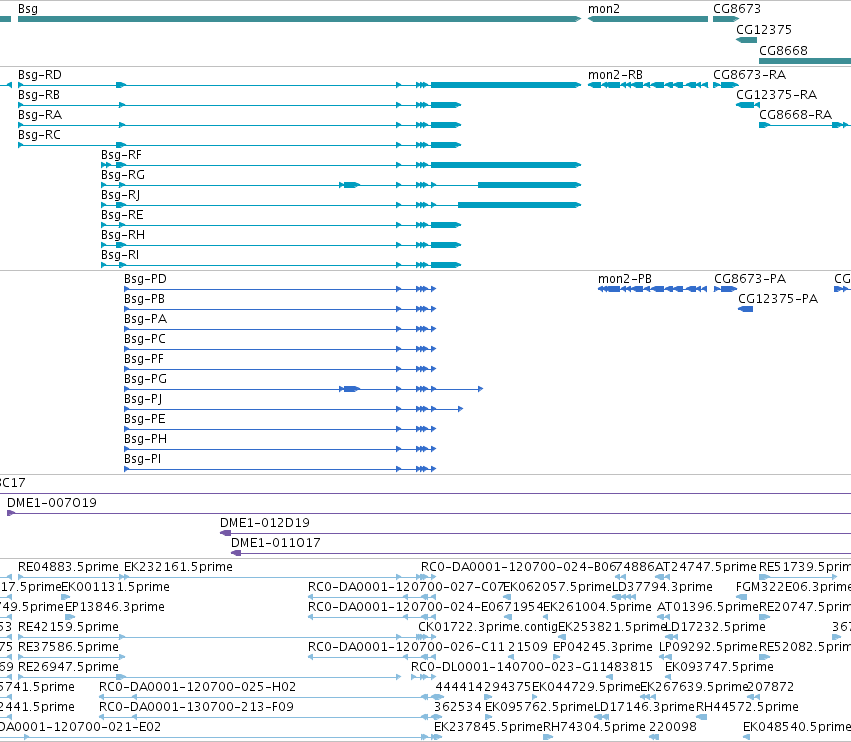Open the Bsg-RG transcript label
The height and width of the screenshot is (742, 851).
coord(123,175)
